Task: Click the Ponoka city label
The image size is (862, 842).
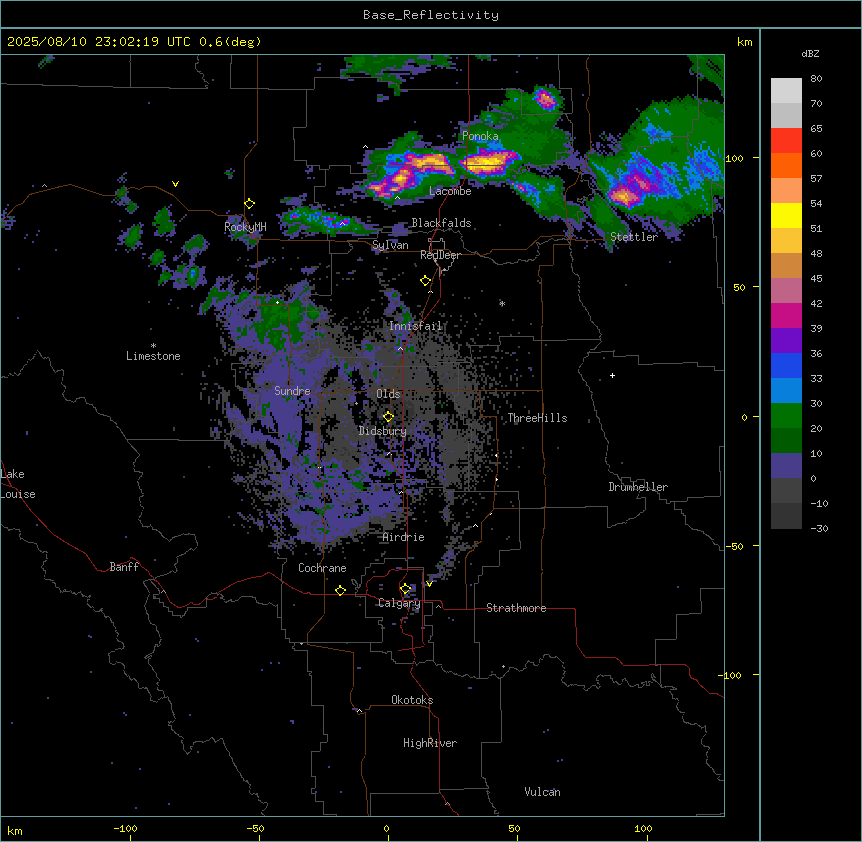Action: click(480, 136)
